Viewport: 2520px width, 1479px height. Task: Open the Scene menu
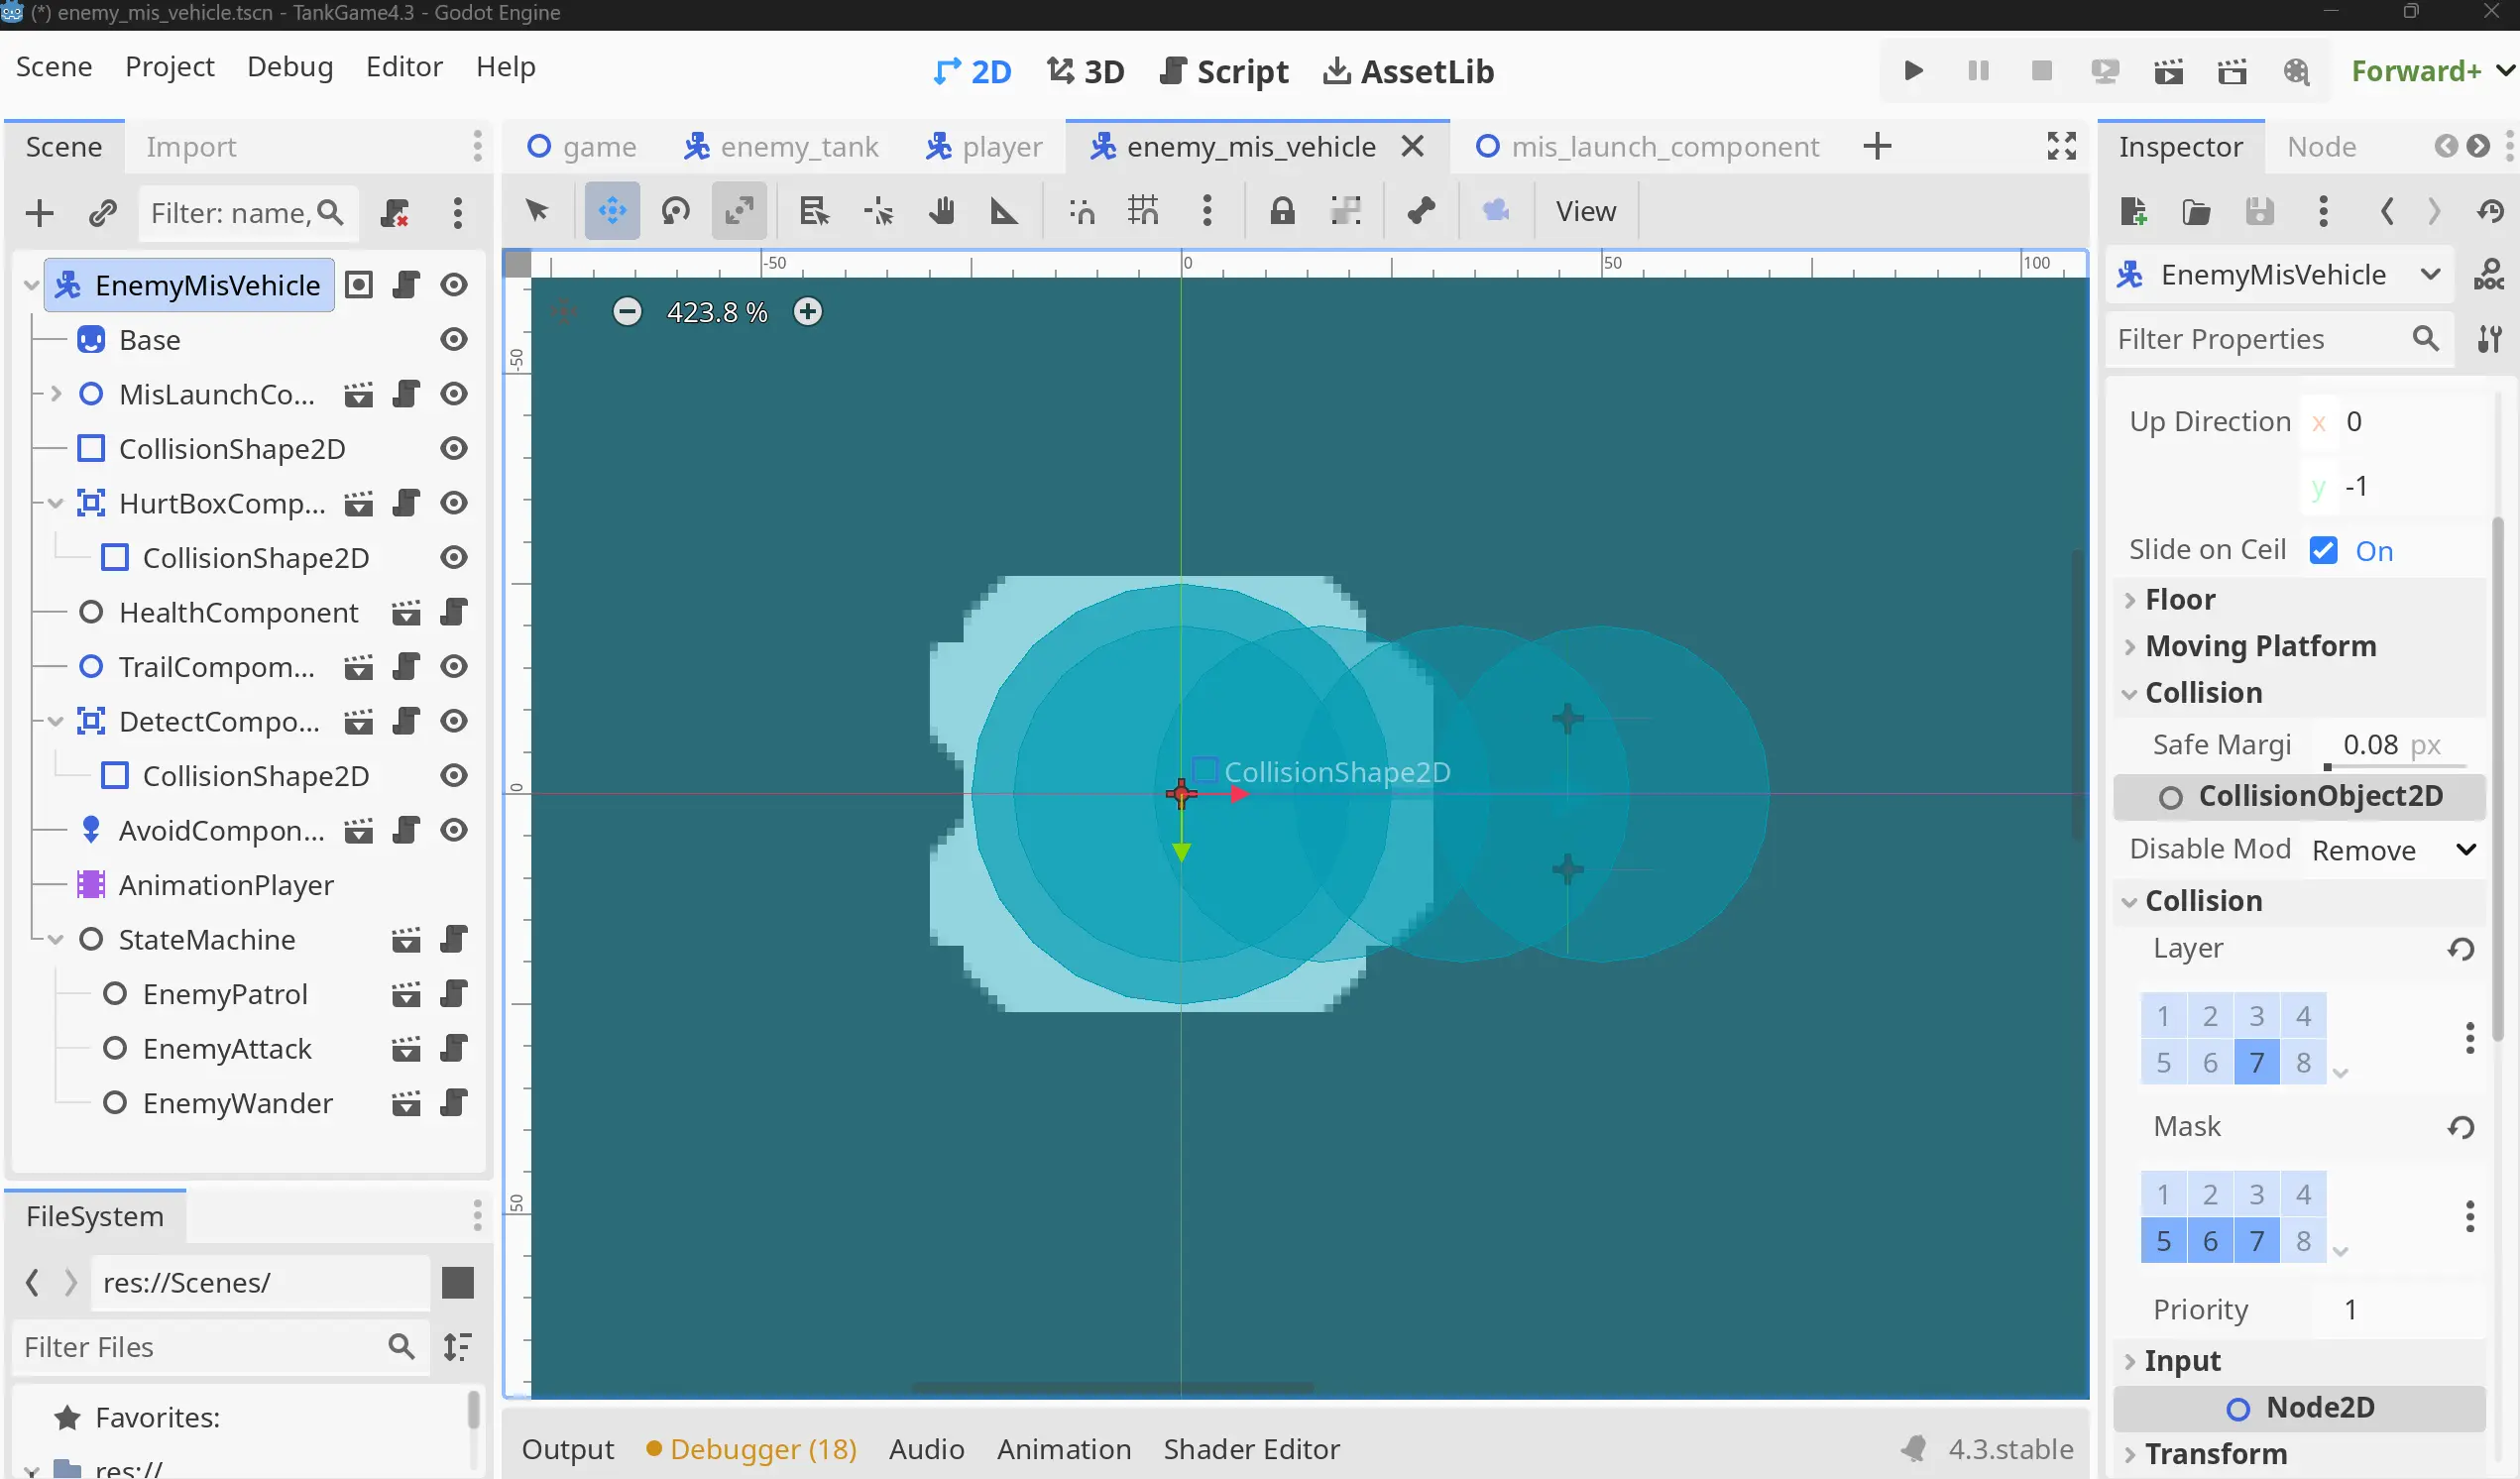pos(54,67)
